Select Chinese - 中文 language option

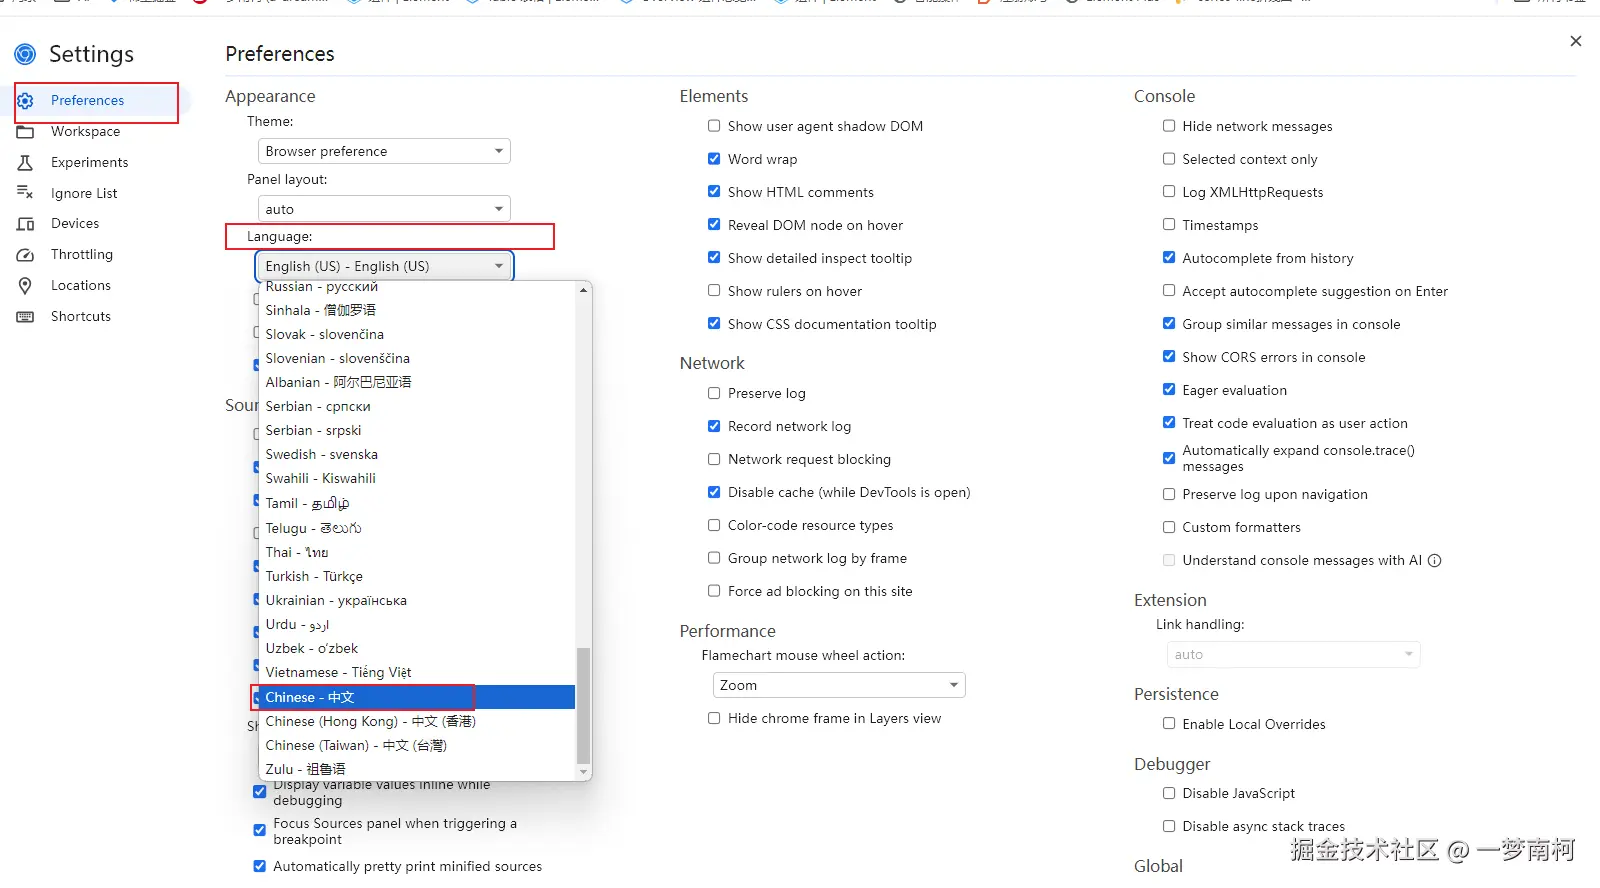click(418, 697)
